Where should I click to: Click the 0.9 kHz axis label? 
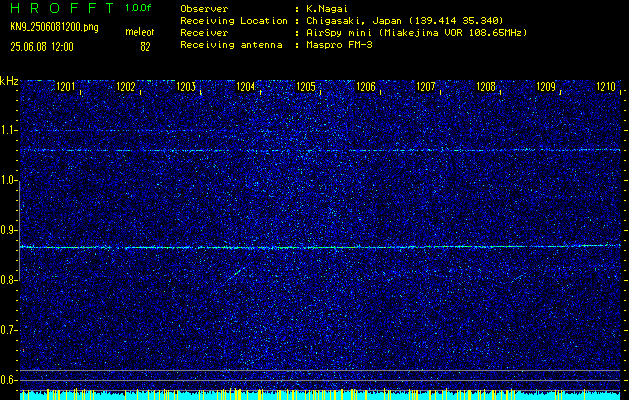click(x=8, y=230)
